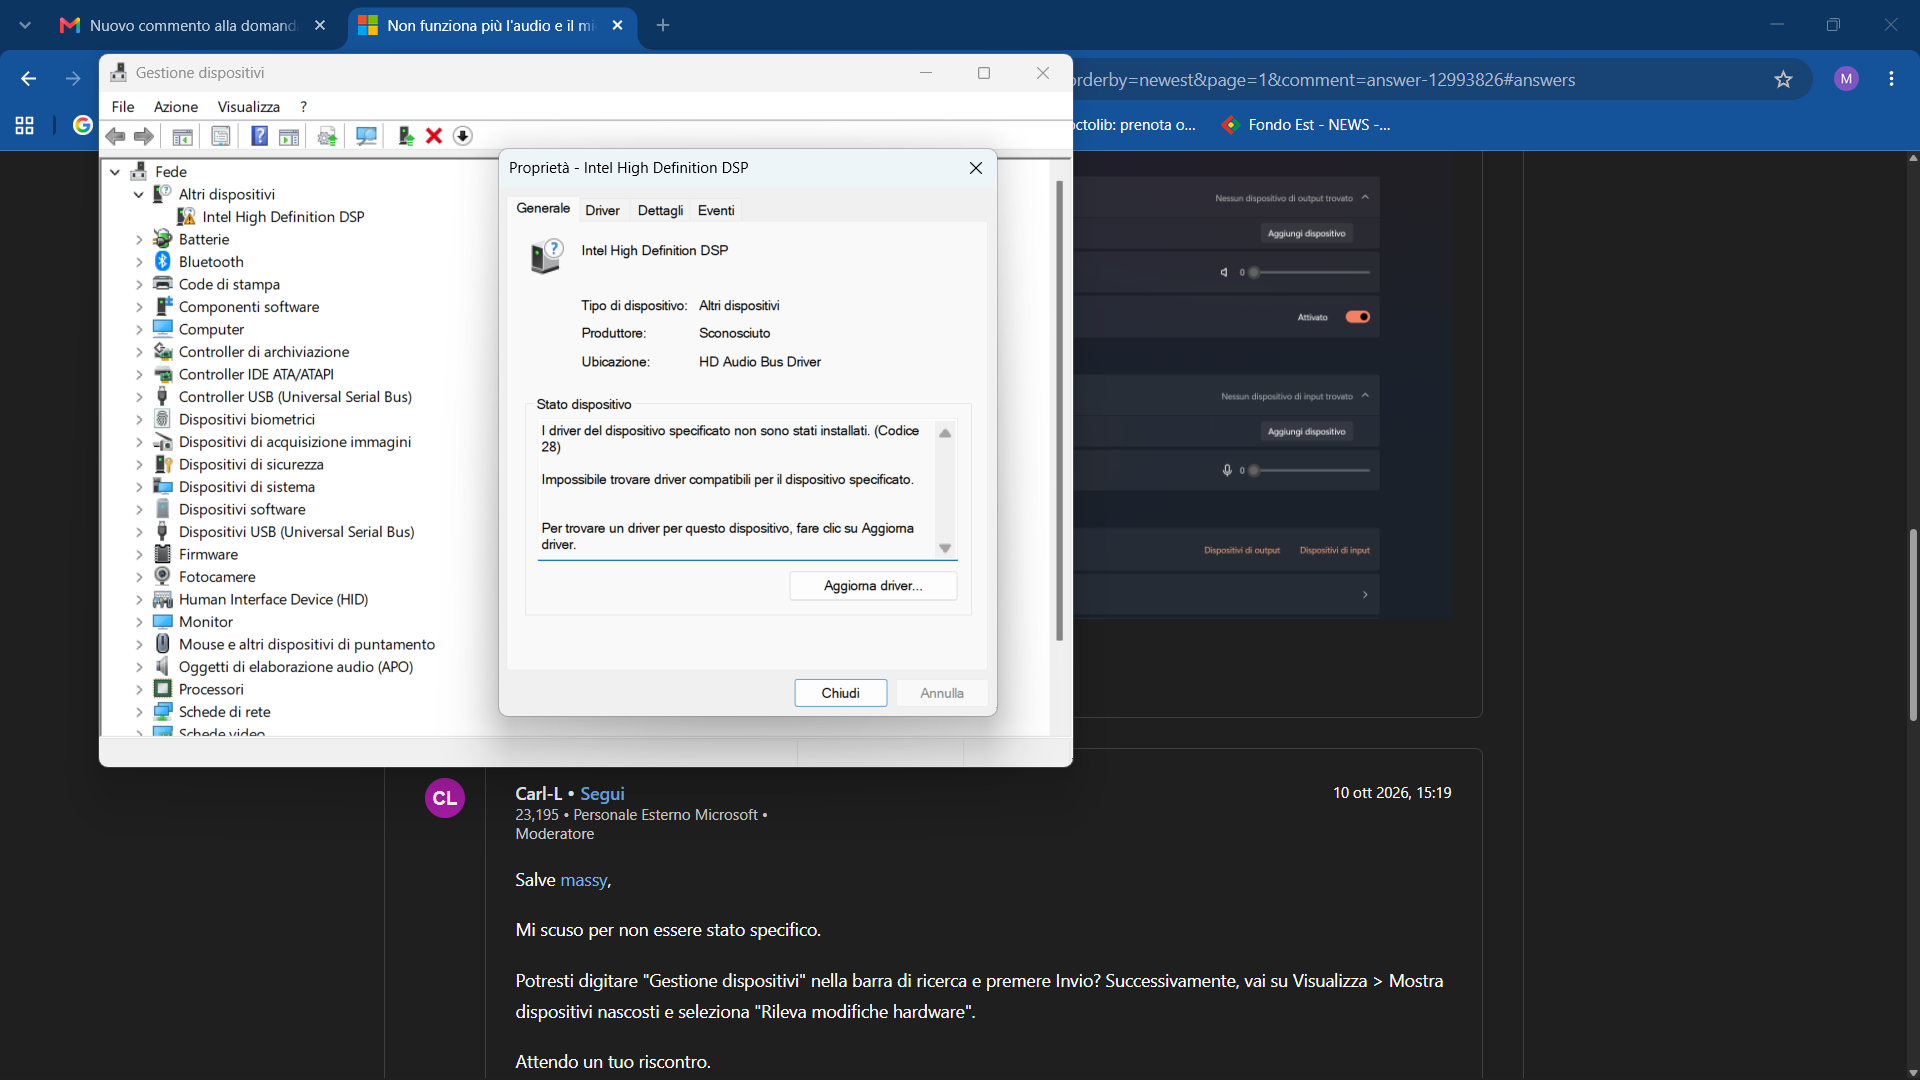The height and width of the screenshot is (1080, 1920).
Task: Collapse the Fede root node
Action: (x=115, y=172)
